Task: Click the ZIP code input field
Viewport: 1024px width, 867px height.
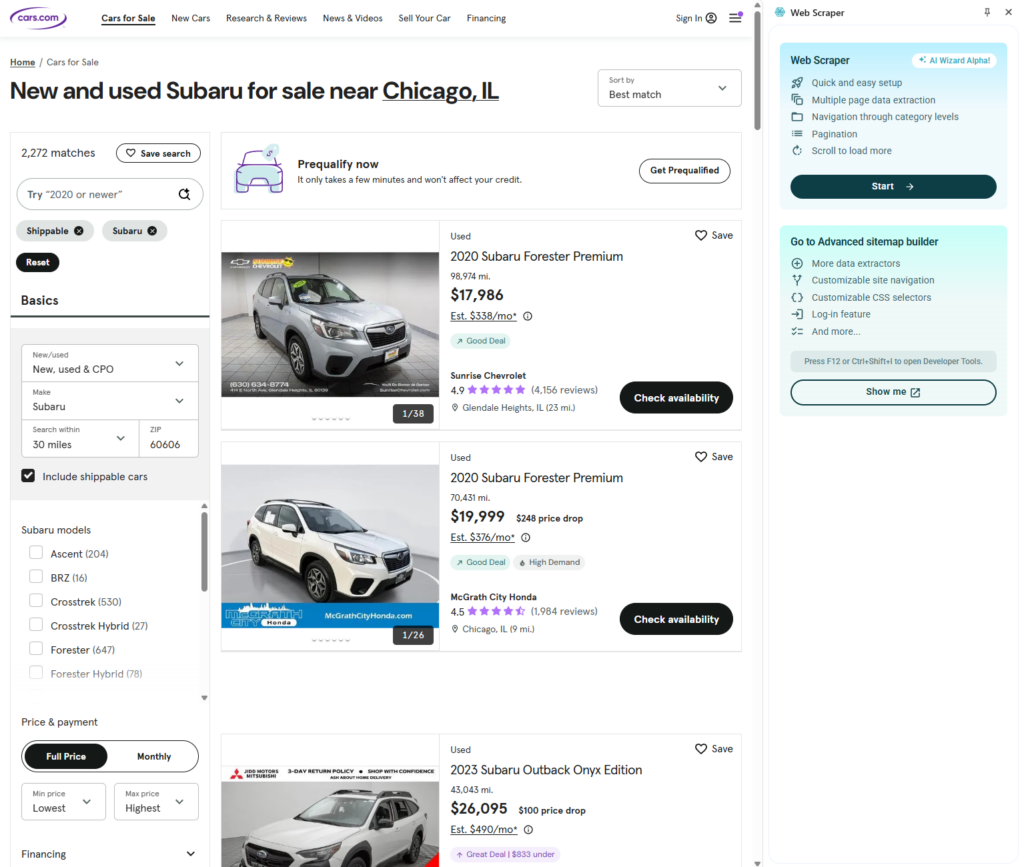Action: (x=170, y=444)
